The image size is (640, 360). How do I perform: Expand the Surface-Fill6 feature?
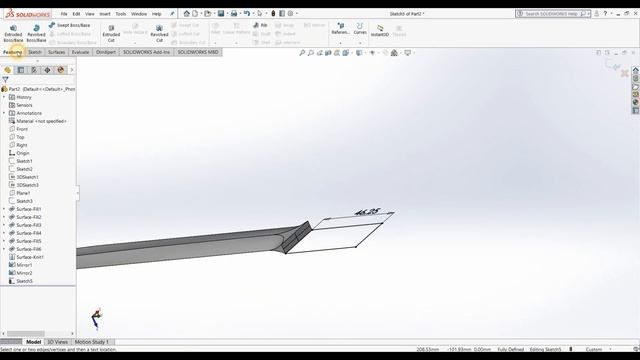(x=4, y=249)
